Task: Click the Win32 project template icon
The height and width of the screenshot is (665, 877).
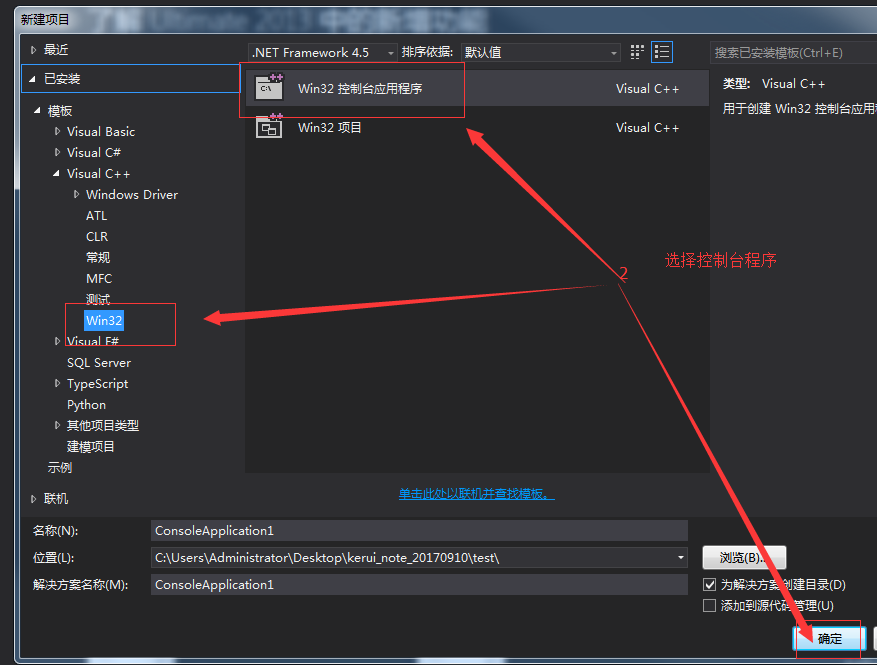Action: coord(269,127)
